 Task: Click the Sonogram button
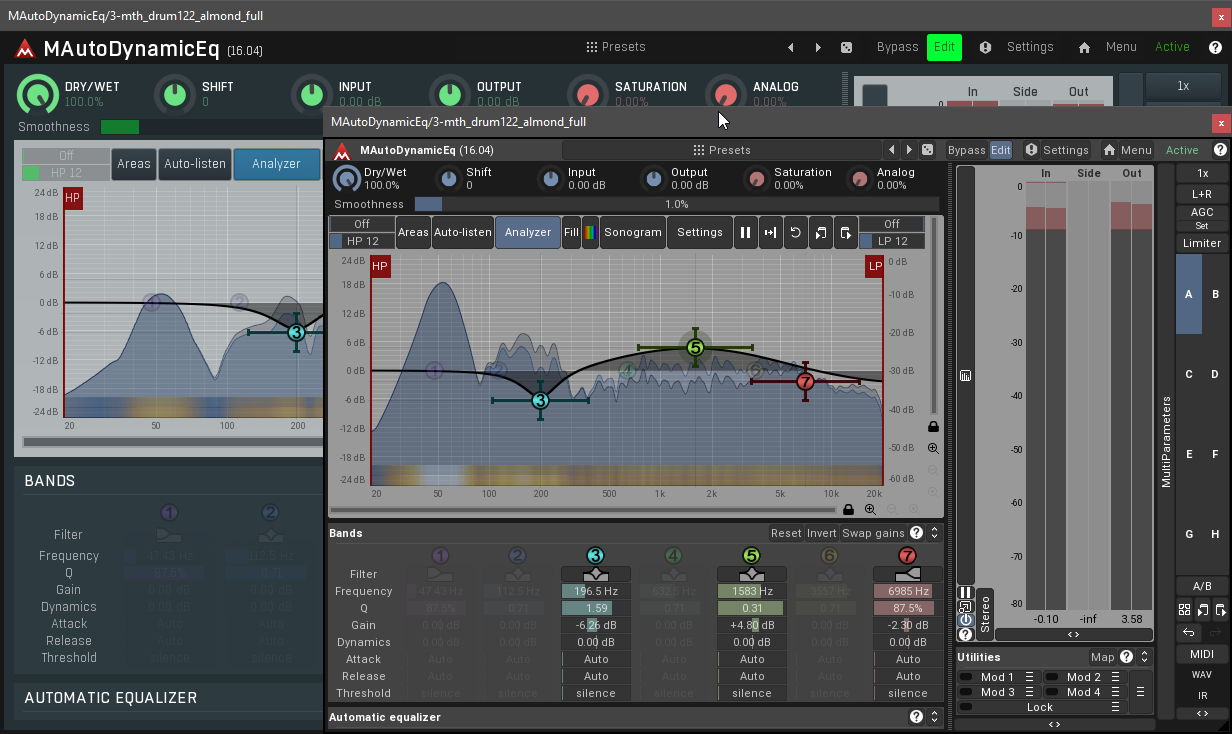click(633, 232)
